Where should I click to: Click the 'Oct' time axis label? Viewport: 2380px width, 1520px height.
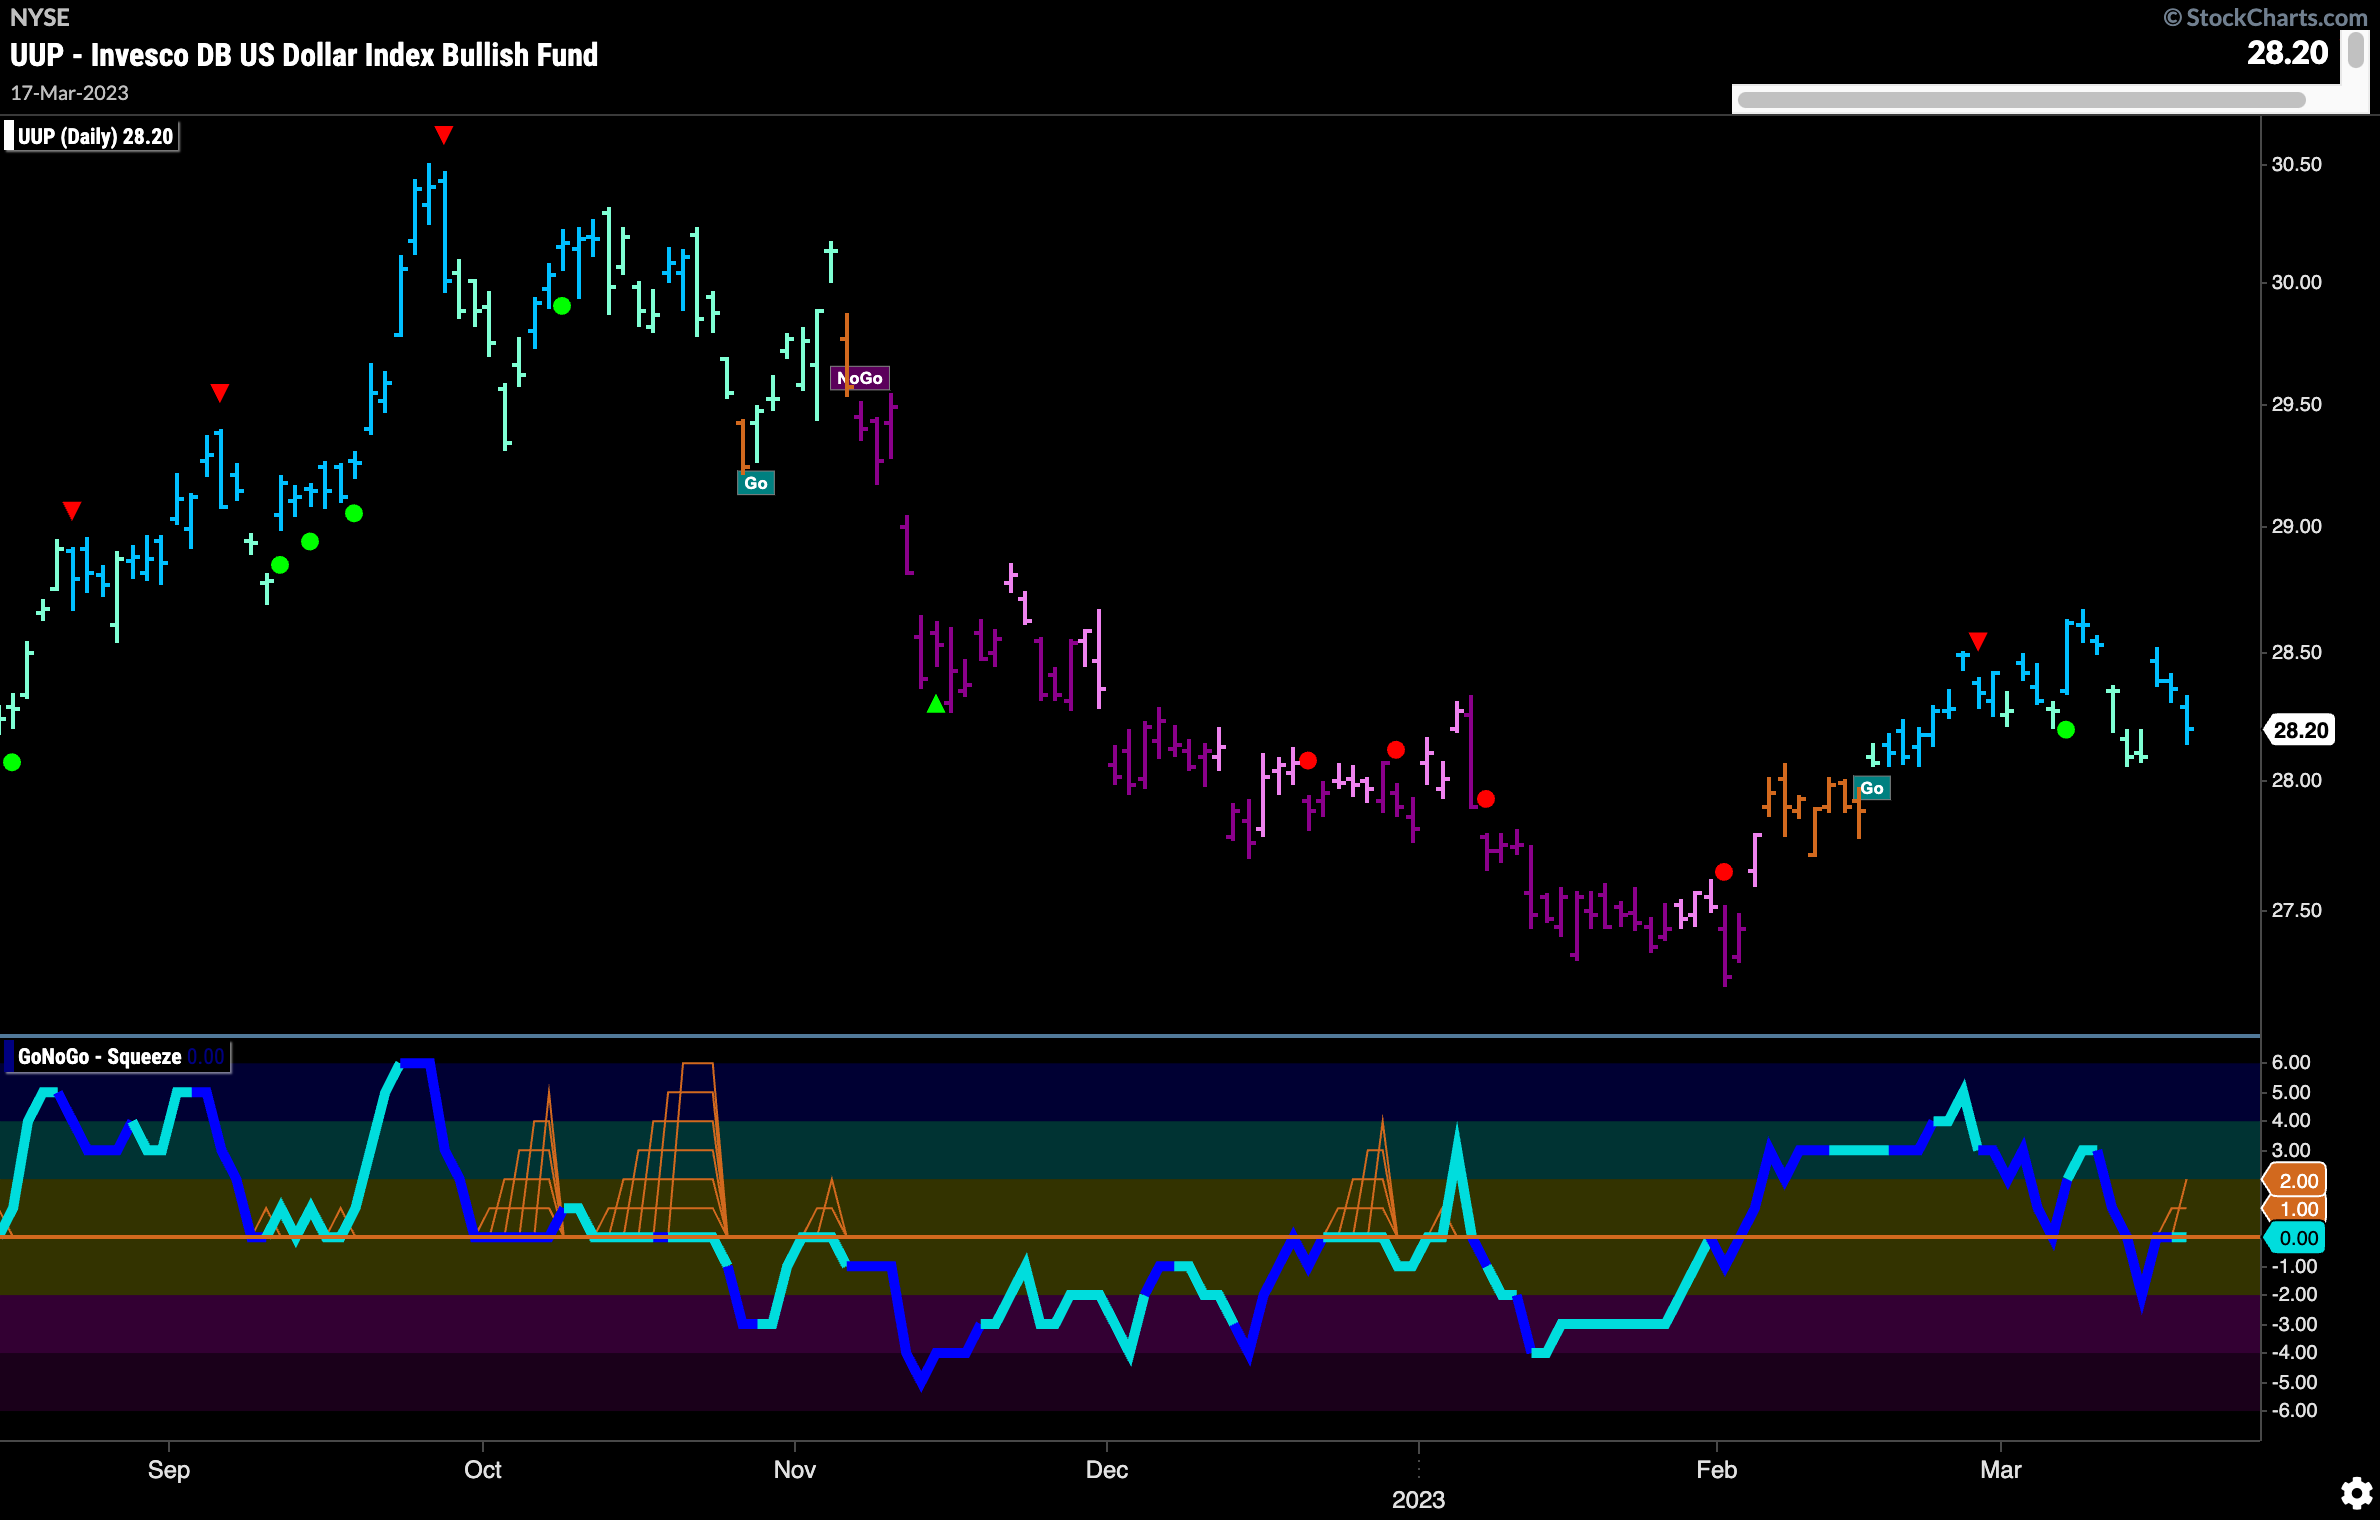(483, 1470)
